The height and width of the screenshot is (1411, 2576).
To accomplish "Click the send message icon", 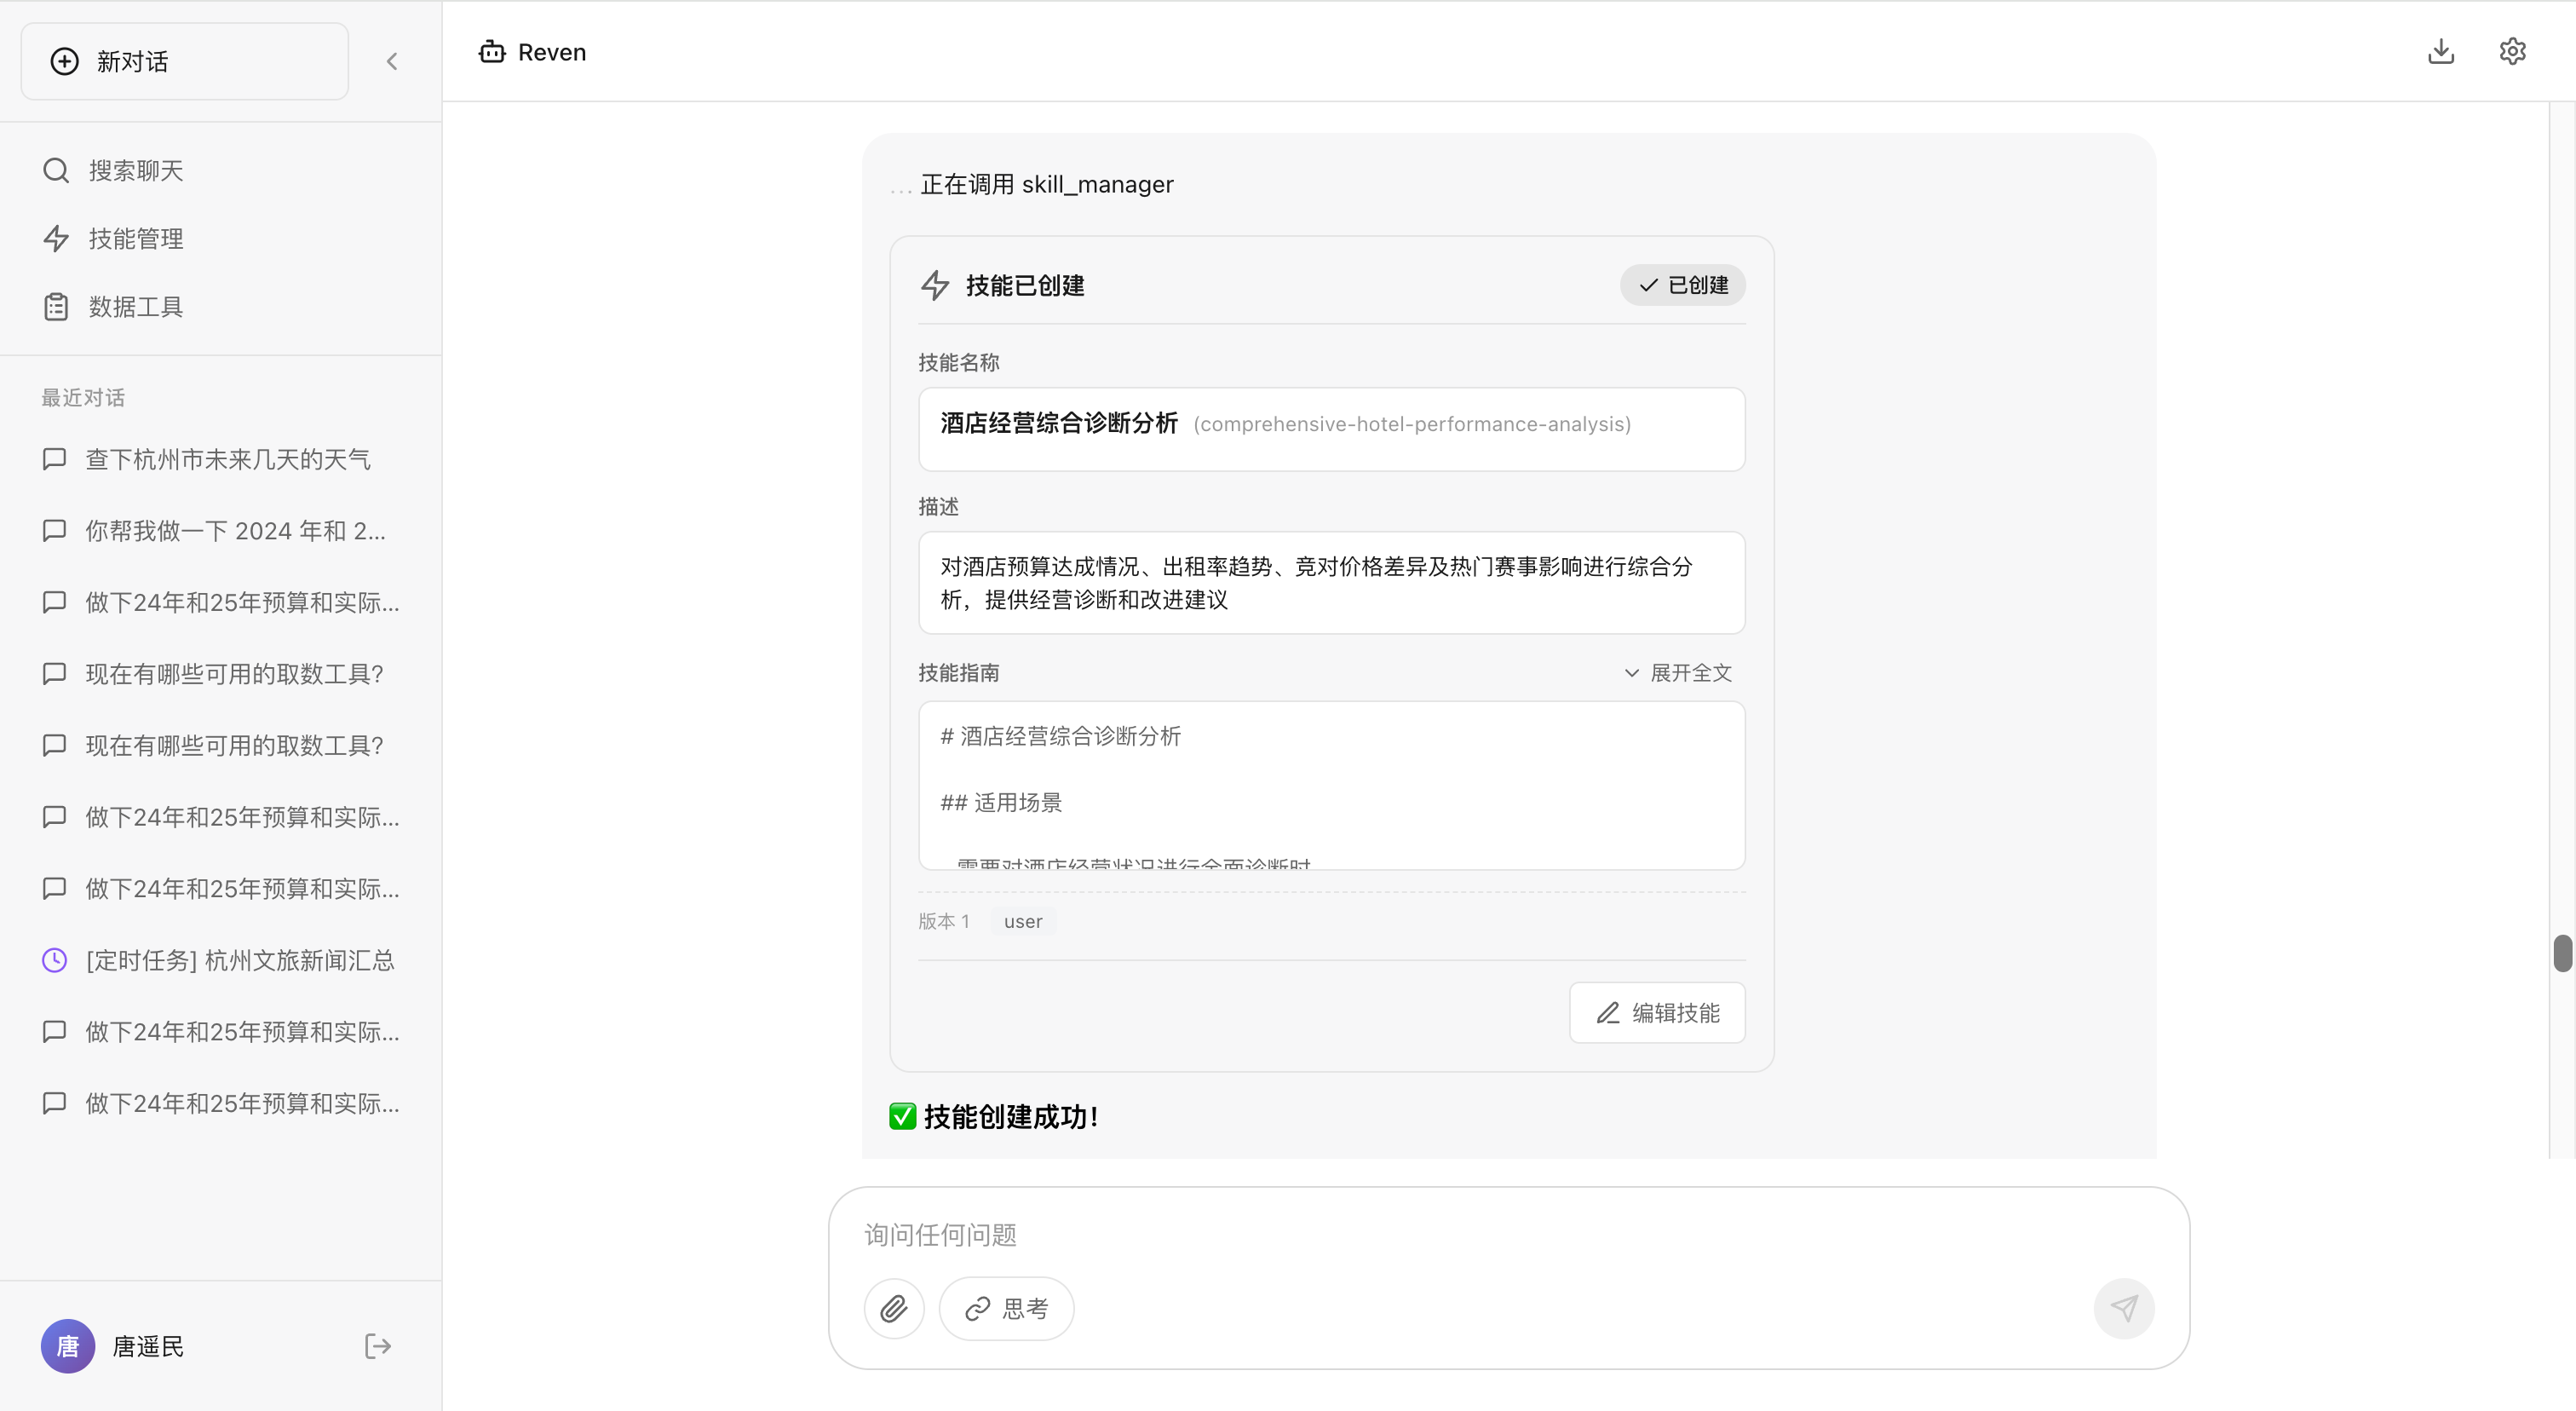I will click(2124, 1308).
